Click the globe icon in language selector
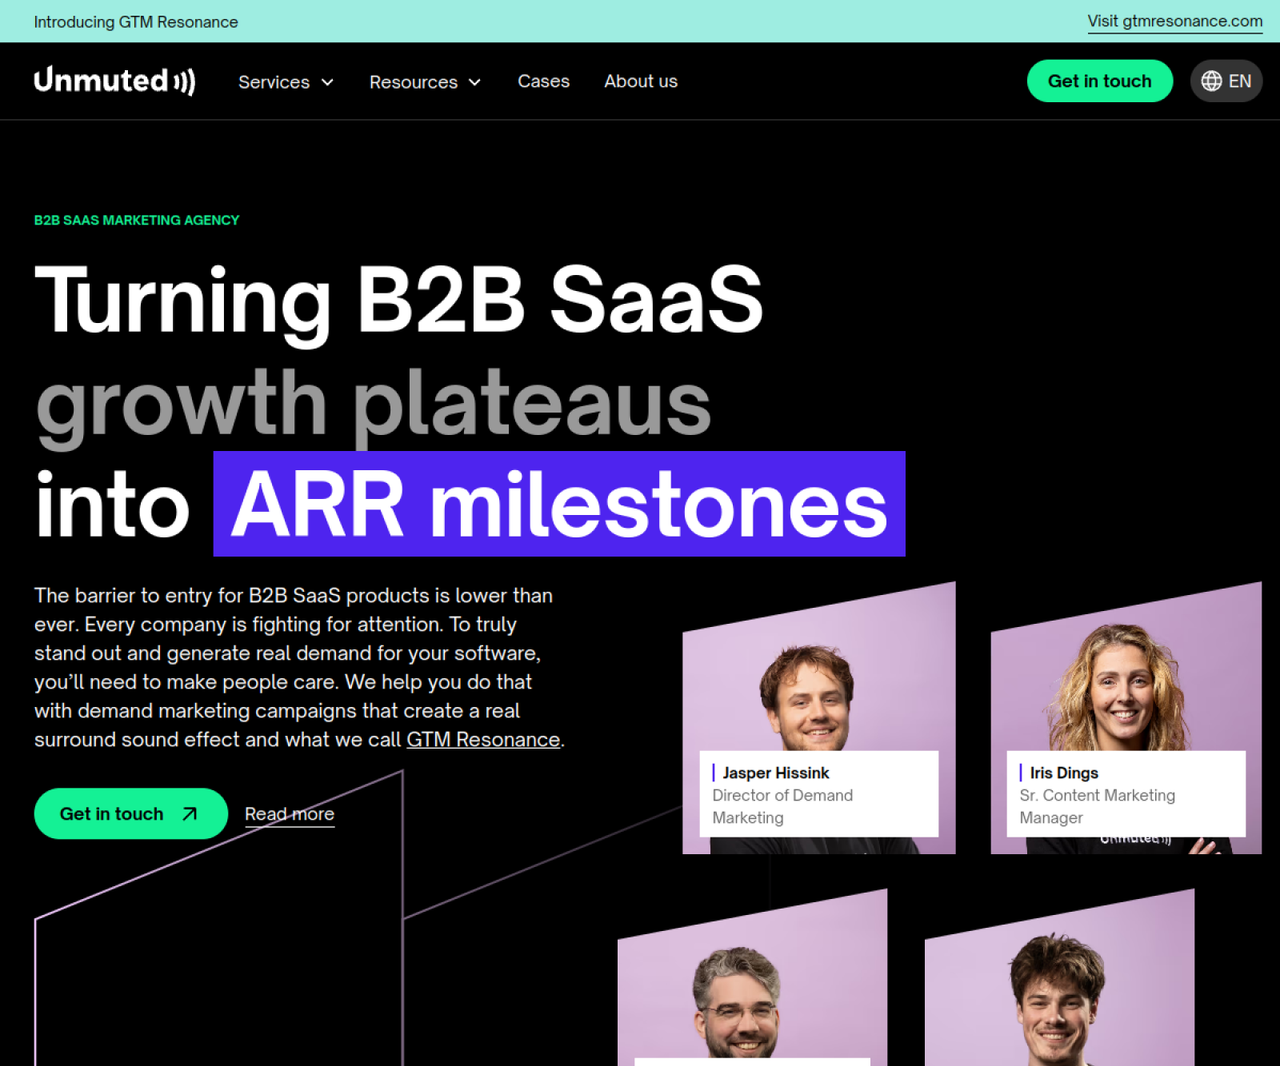 pos(1211,81)
